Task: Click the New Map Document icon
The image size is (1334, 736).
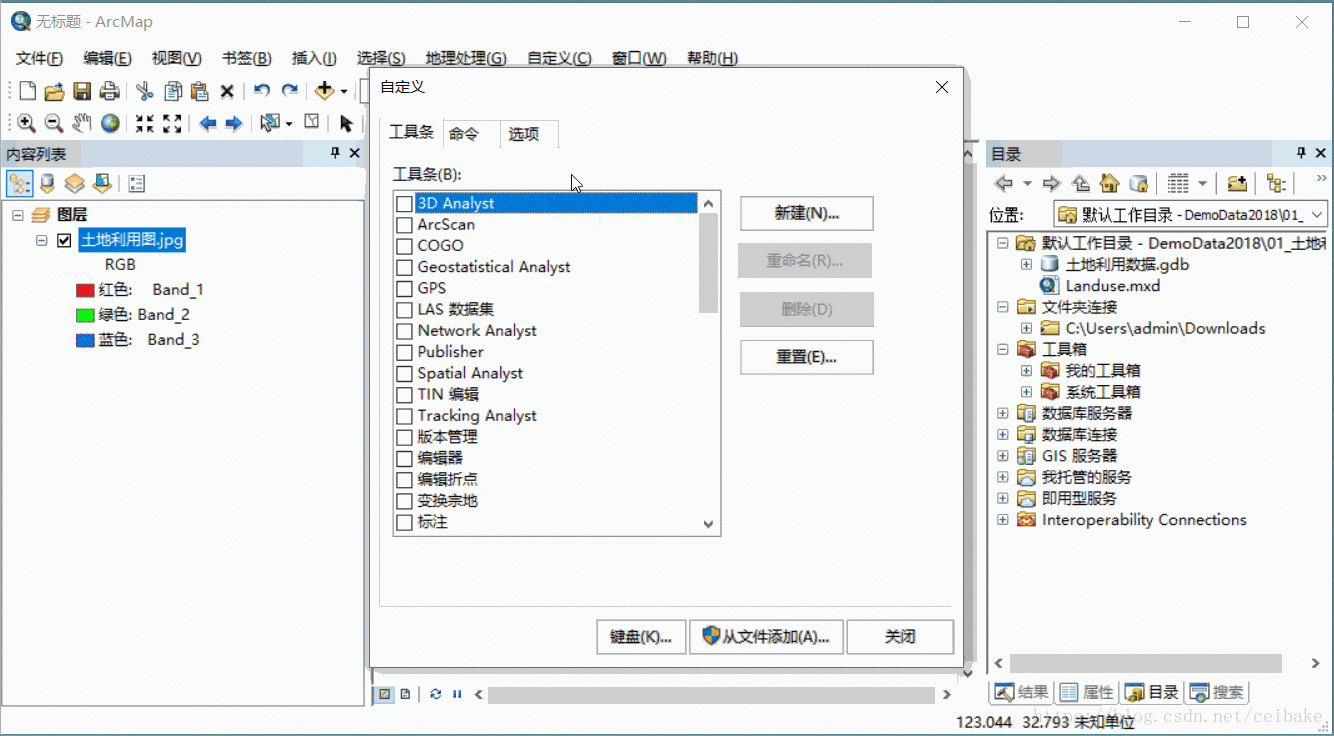Action: pyautogui.click(x=27, y=92)
